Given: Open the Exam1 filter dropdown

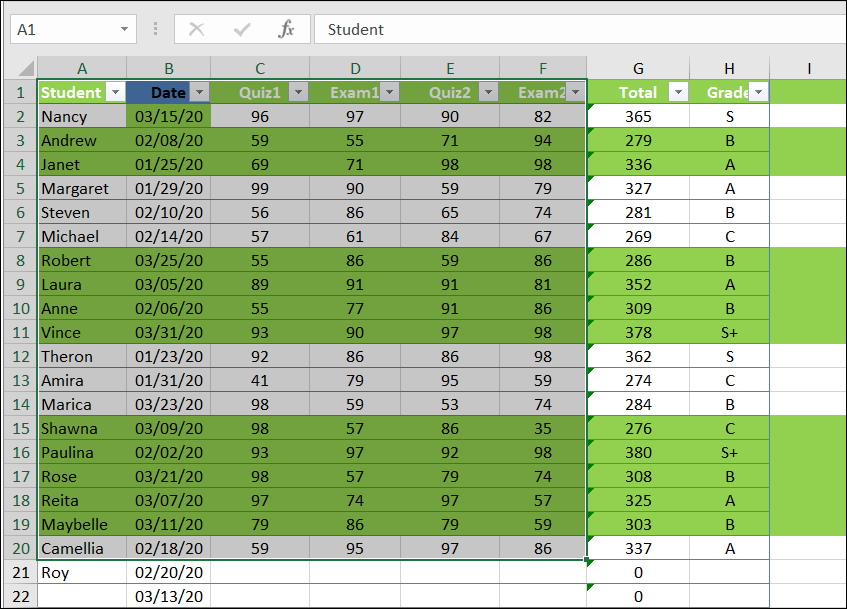Looking at the screenshot, I should [x=392, y=91].
